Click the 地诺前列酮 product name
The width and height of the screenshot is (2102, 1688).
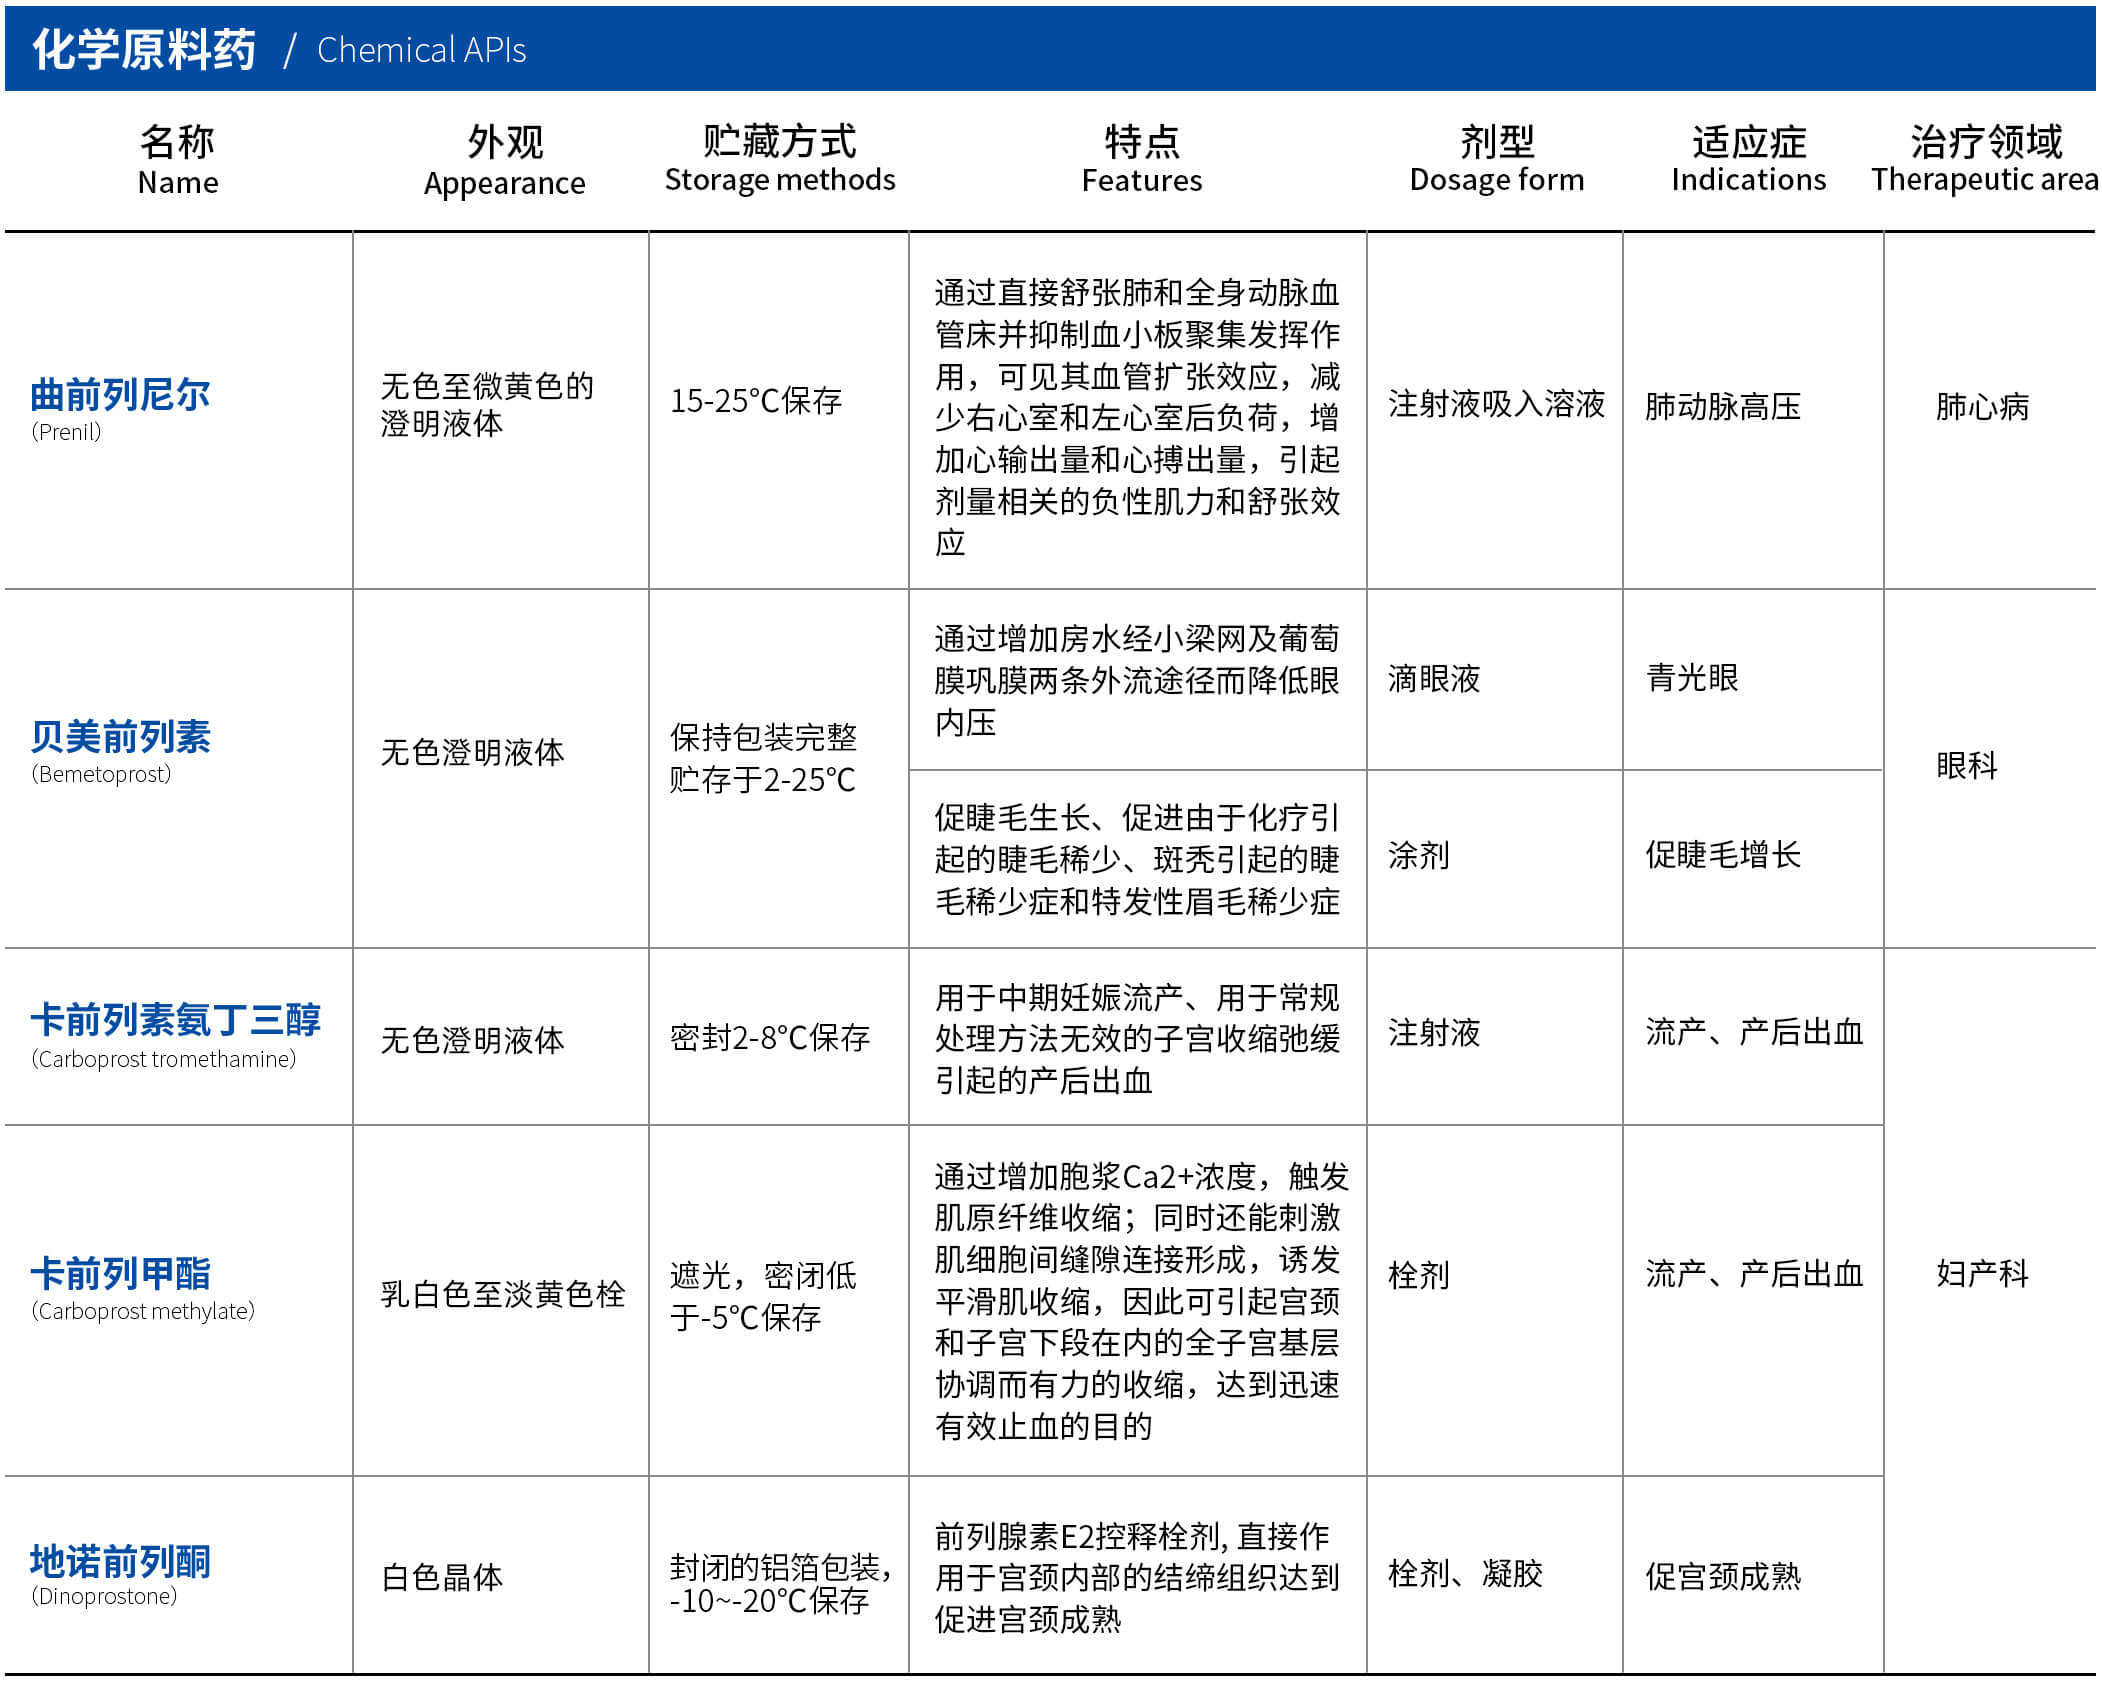click(x=120, y=1562)
